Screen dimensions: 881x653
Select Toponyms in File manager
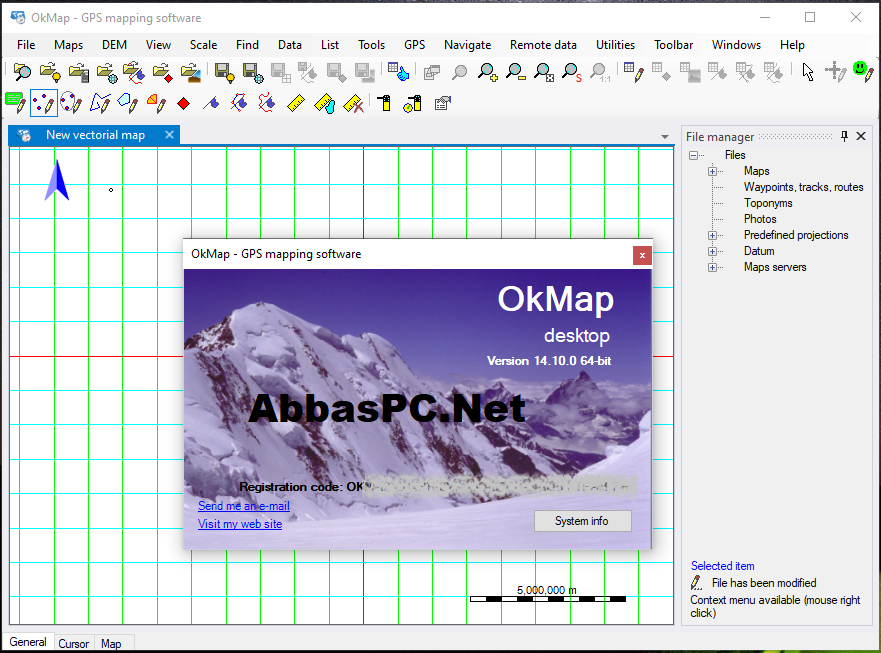(x=768, y=203)
